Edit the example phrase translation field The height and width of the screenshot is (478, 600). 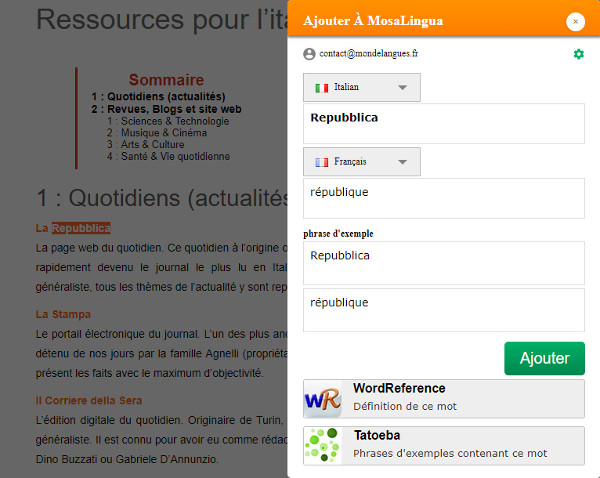pyautogui.click(x=444, y=310)
